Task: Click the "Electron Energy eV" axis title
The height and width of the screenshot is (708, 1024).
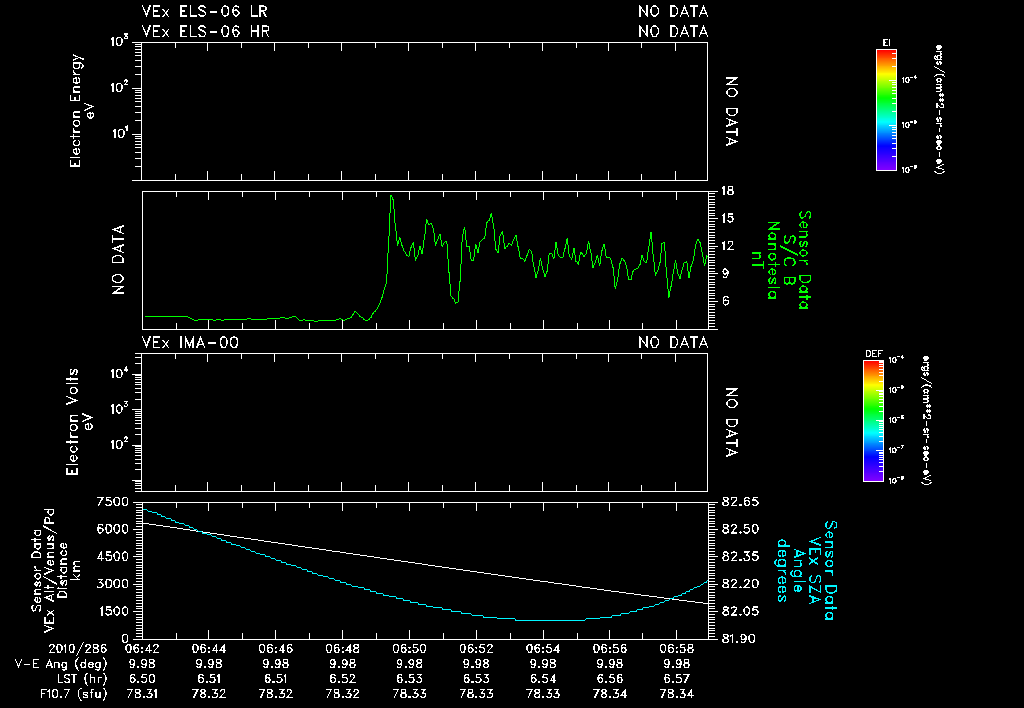Action: [82, 111]
